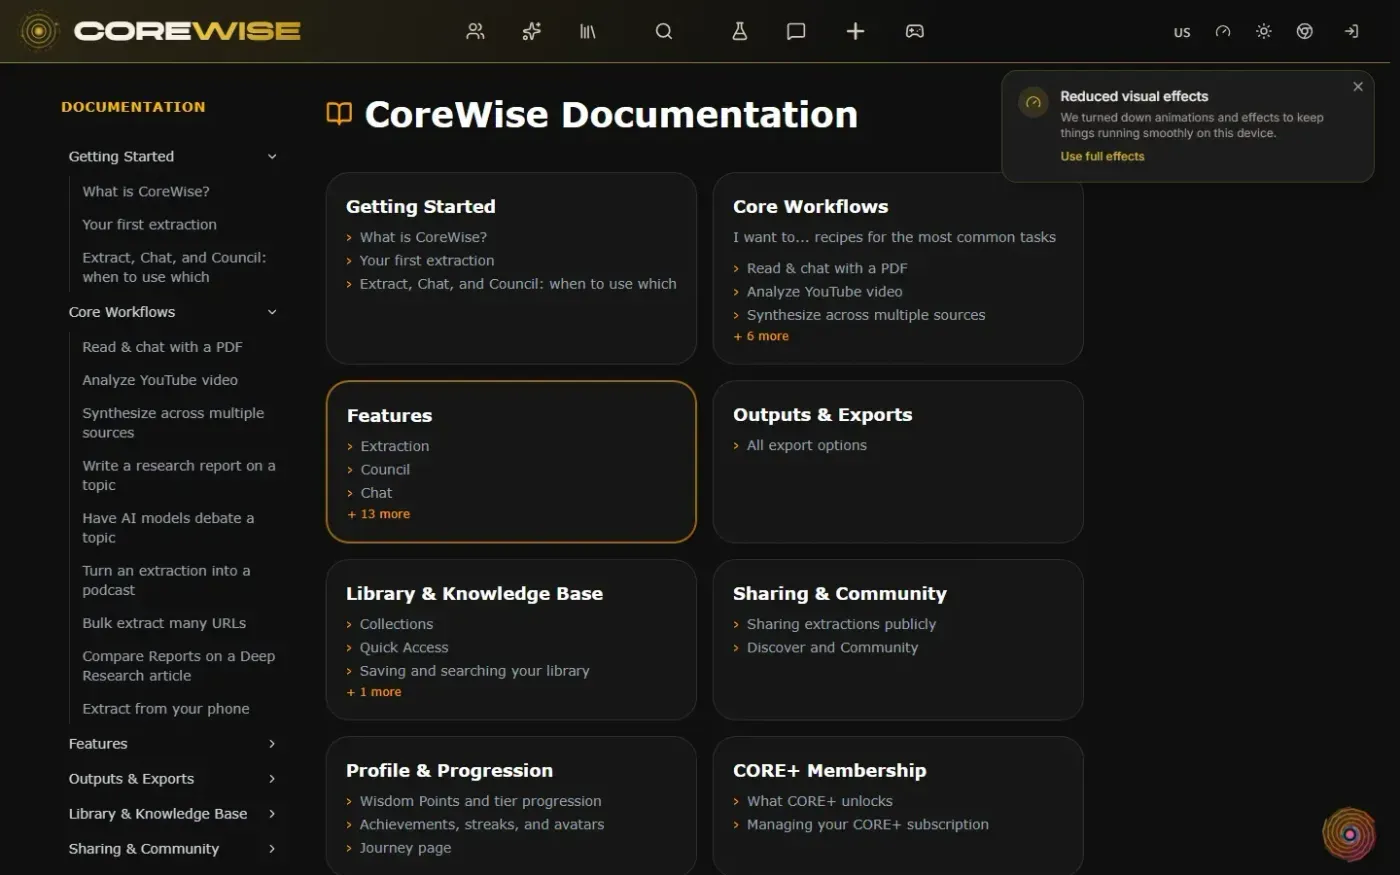Open sidebar Extract, Chat, and Council page
The image size is (1400, 875).
pos(174,267)
